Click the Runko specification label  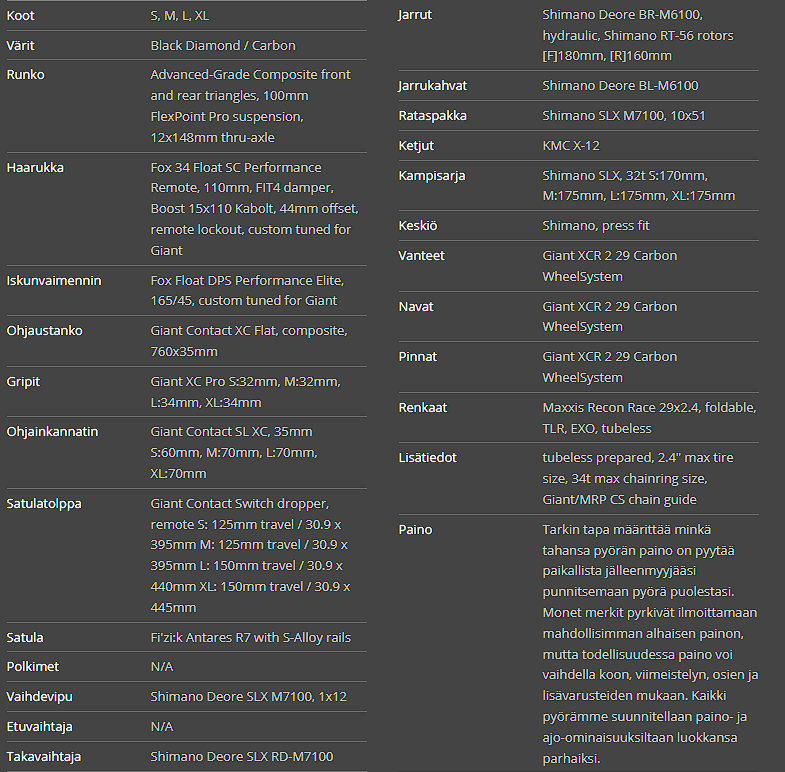click(26, 75)
